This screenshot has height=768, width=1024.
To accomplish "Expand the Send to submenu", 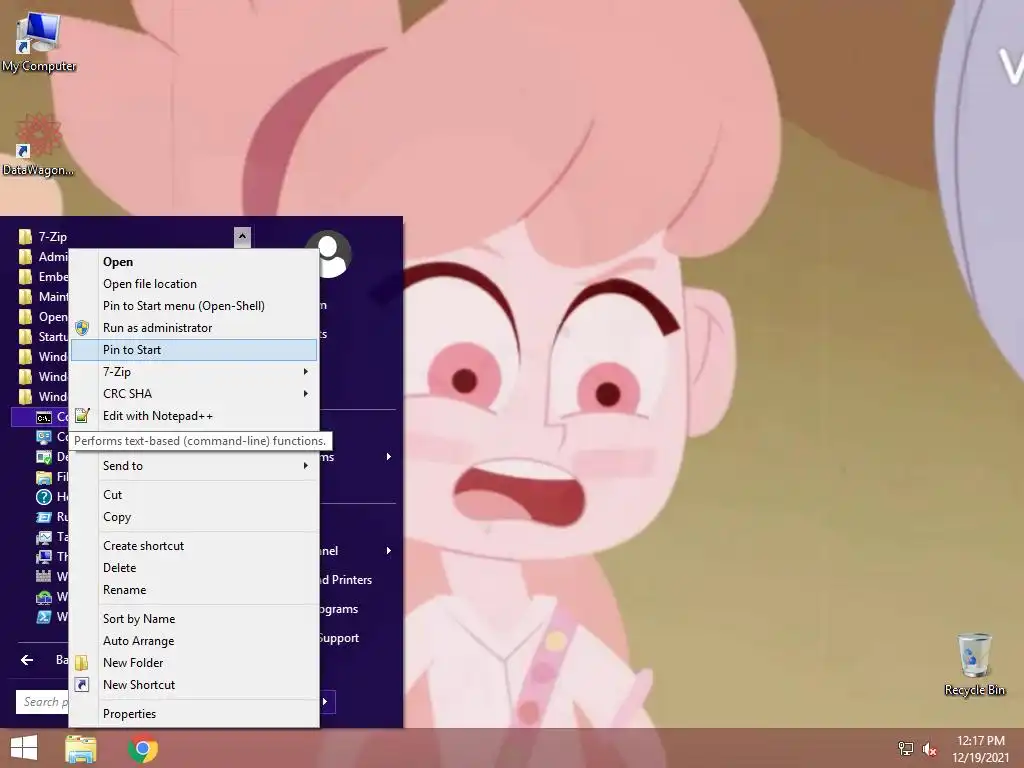I will point(193,466).
